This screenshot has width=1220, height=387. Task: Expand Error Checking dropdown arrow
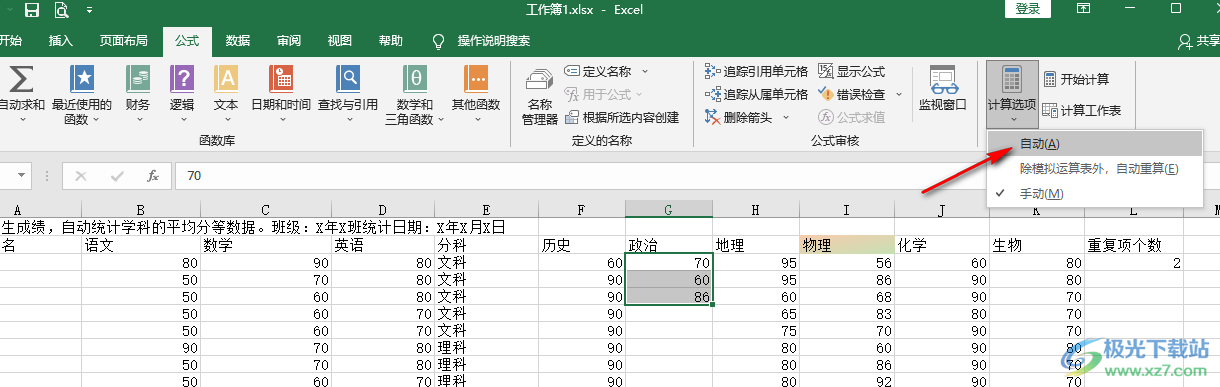coord(898,94)
